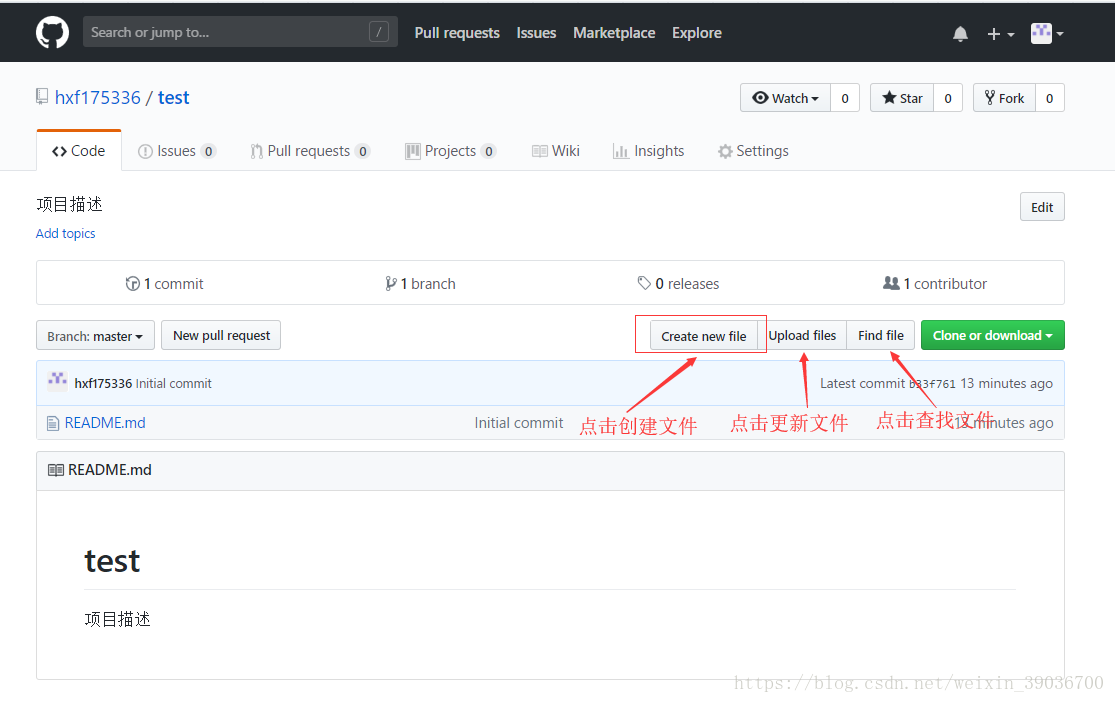This screenshot has height=703, width=1115.
Task: Click Create new file button
Action: 704,336
